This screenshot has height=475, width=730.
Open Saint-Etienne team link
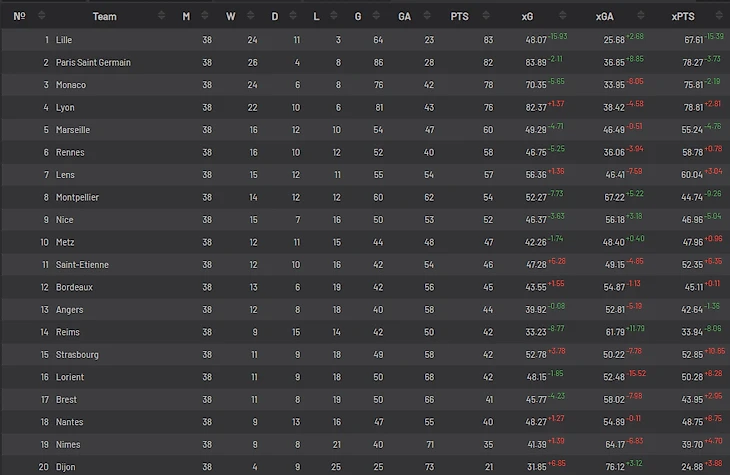[82, 265]
